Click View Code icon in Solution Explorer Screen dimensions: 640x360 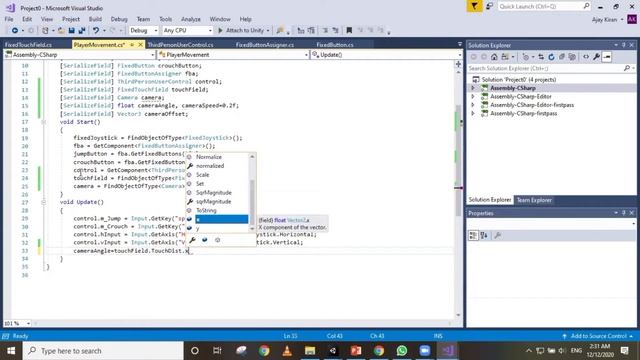pos(586,57)
